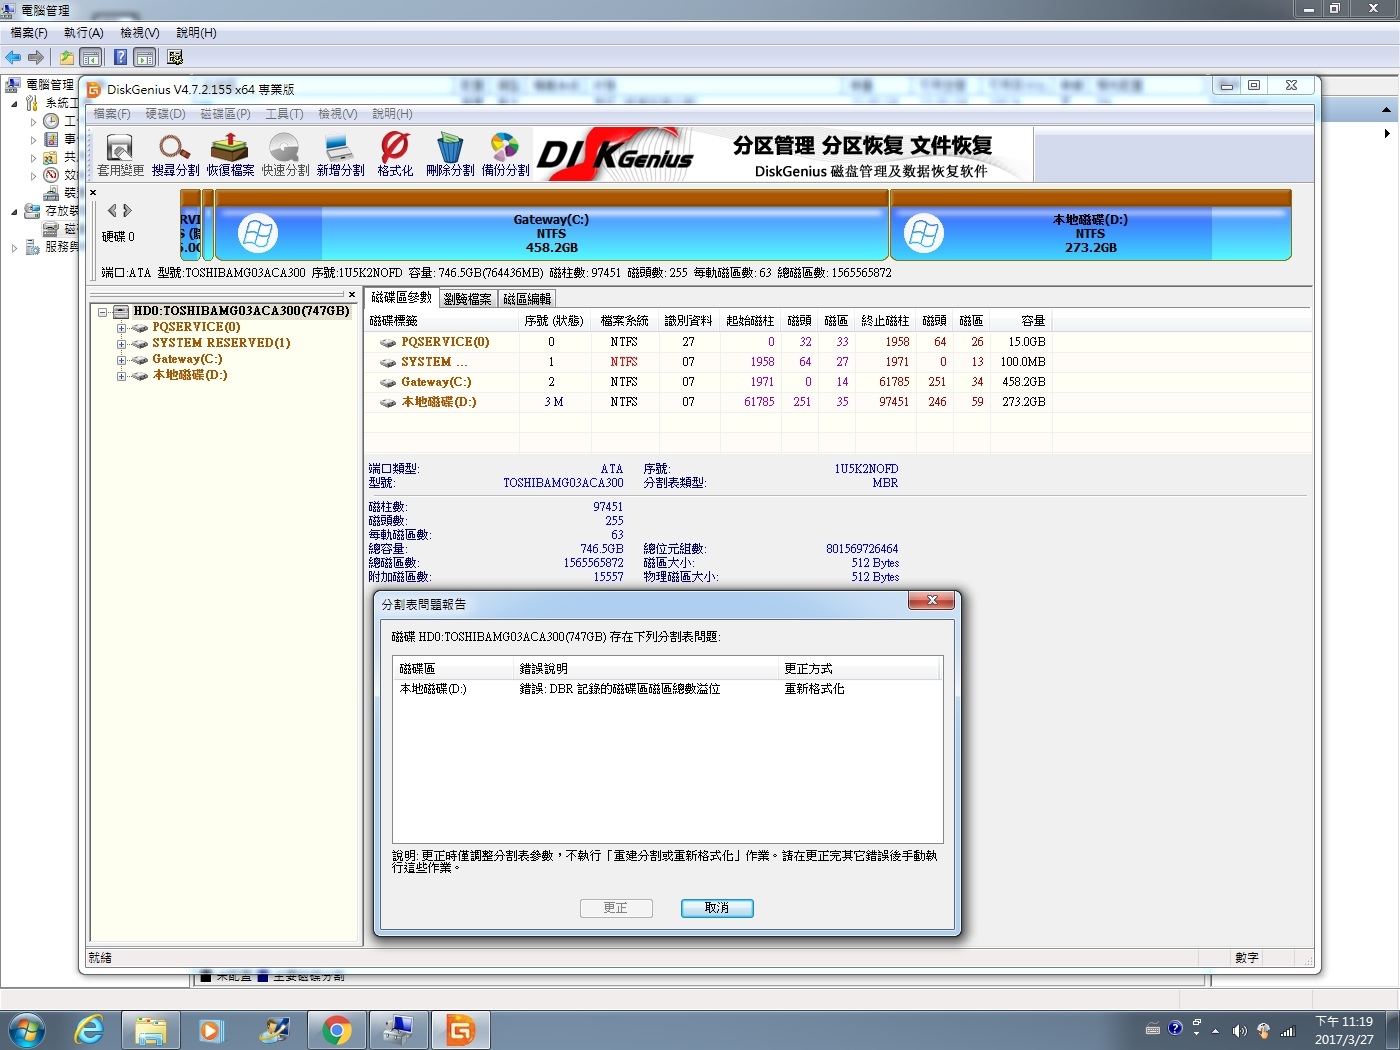Collapse the 系統工具 node in Computer Management tree
The image size is (1400, 1050).
click(14, 103)
